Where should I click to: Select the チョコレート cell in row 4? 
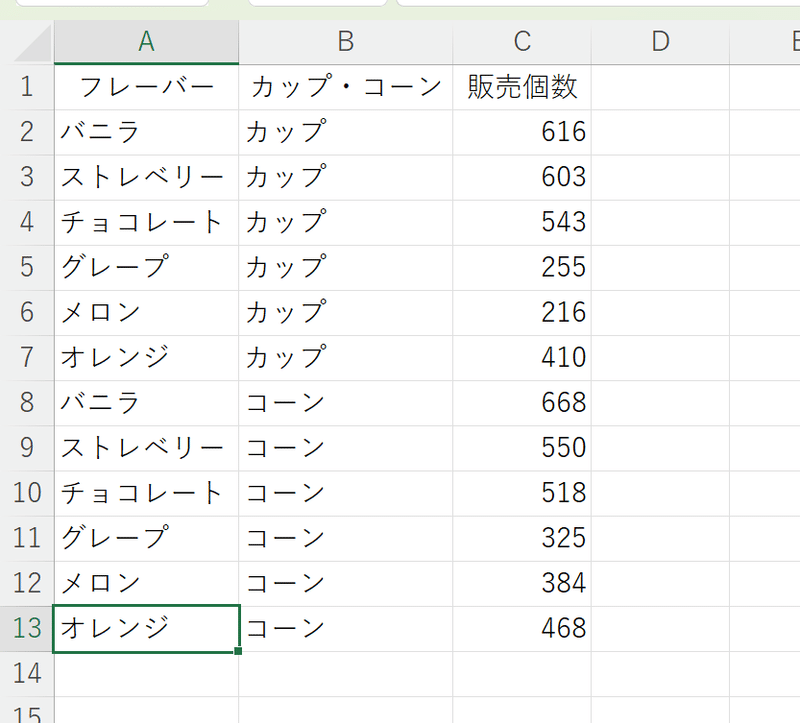(x=146, y=222)
